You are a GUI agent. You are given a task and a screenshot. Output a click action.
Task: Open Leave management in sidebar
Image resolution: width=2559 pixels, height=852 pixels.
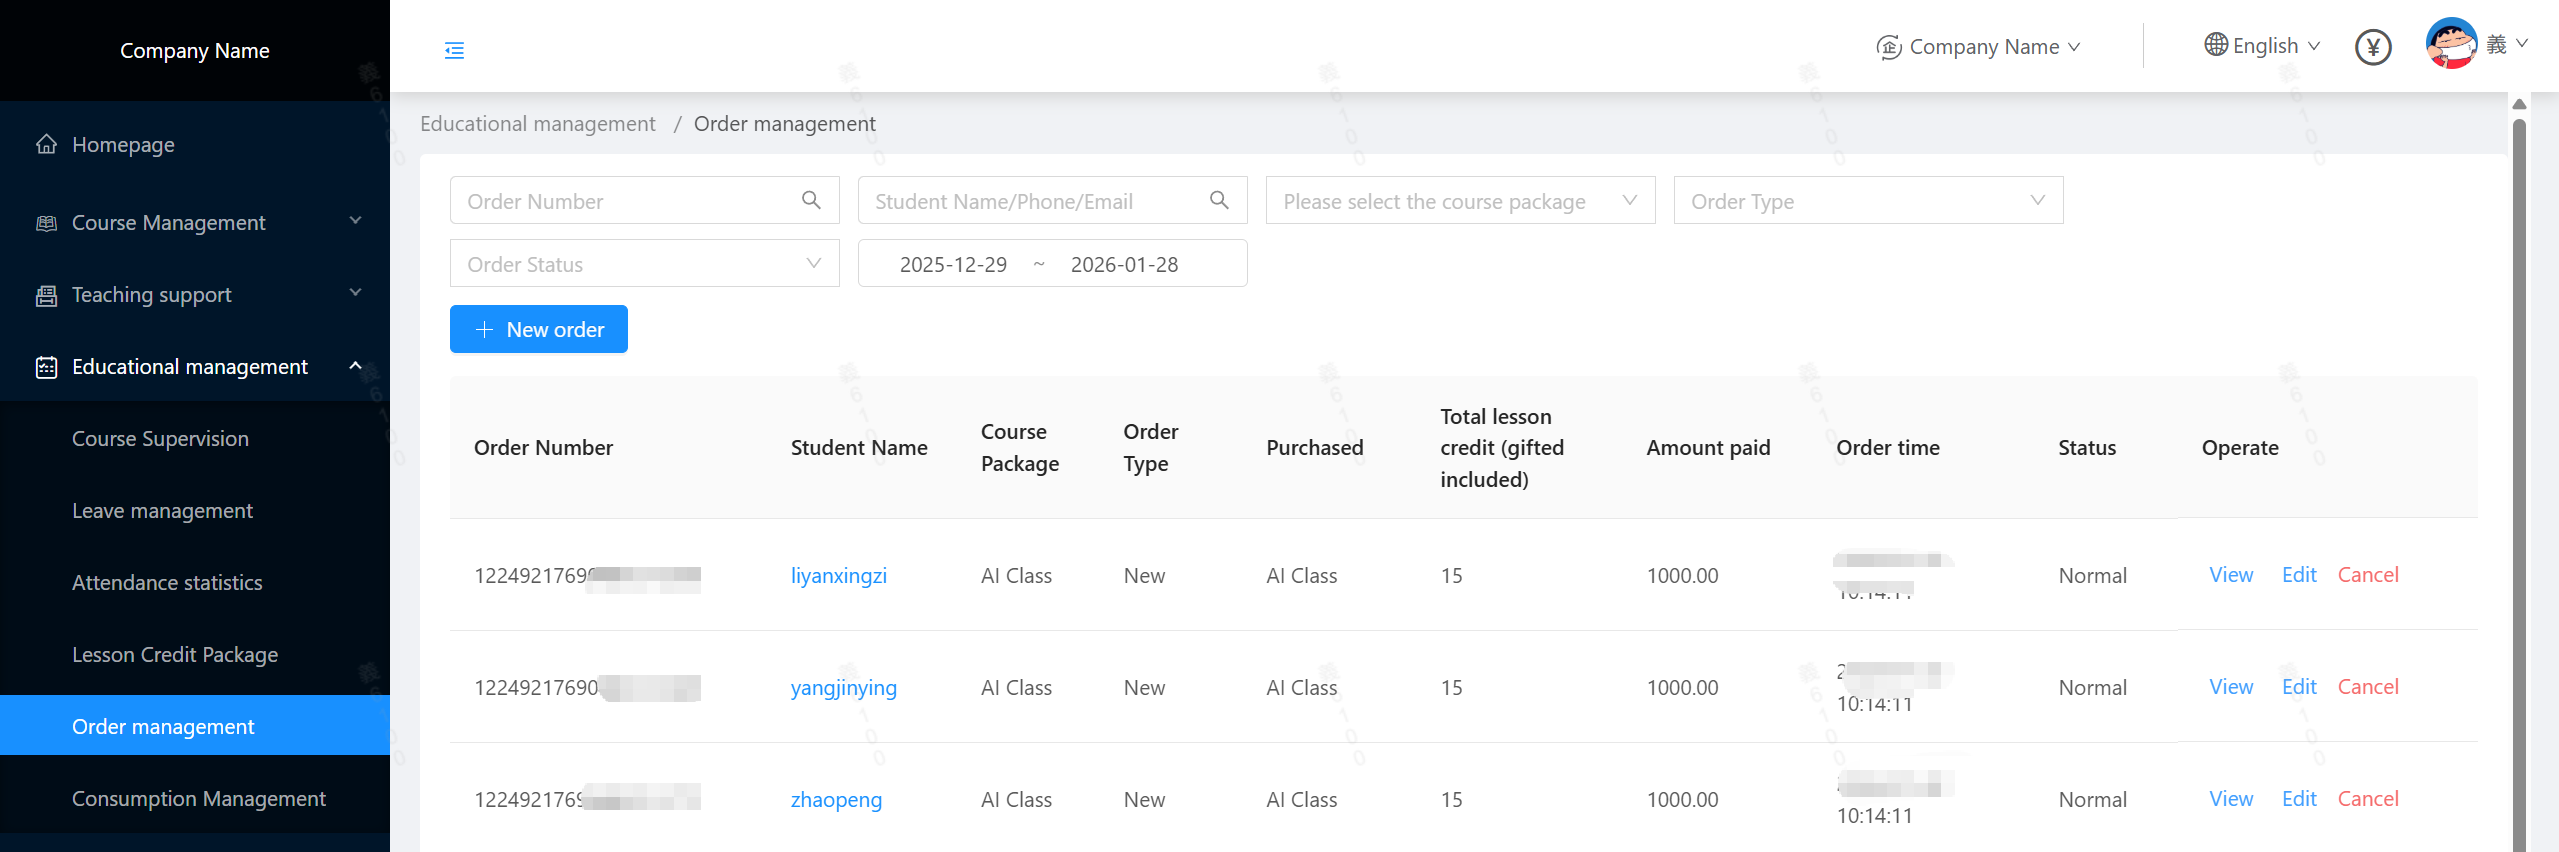[x=162, y=510]
